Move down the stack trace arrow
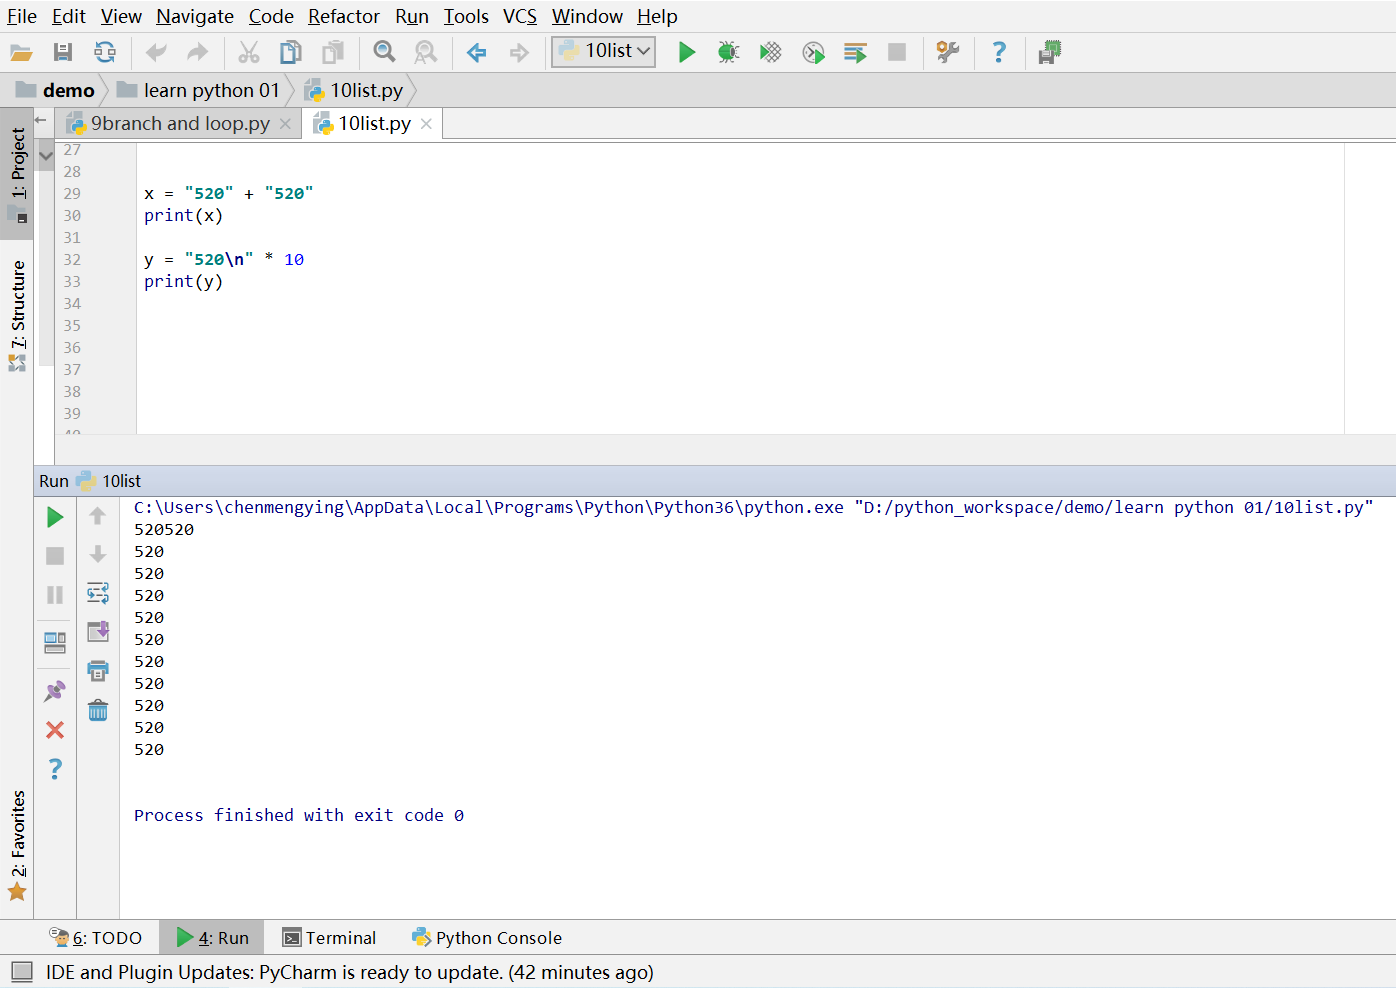This screenshot has width=1396, height=988. click(98, 554)
